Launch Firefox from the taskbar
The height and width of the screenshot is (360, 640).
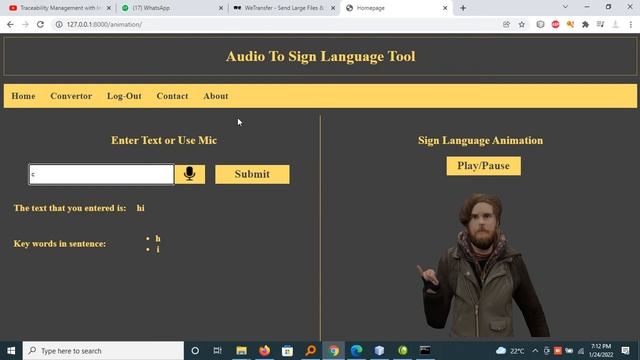[x=264, y=351]
